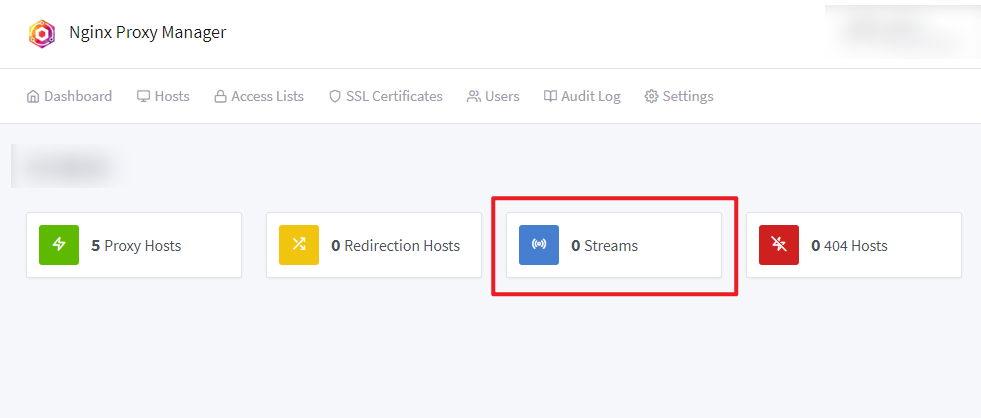This screenshot has width=981, height=418.
Task: Click the yellow shuffle Redirection Hosts icon
Action: [x=299, y=245]
